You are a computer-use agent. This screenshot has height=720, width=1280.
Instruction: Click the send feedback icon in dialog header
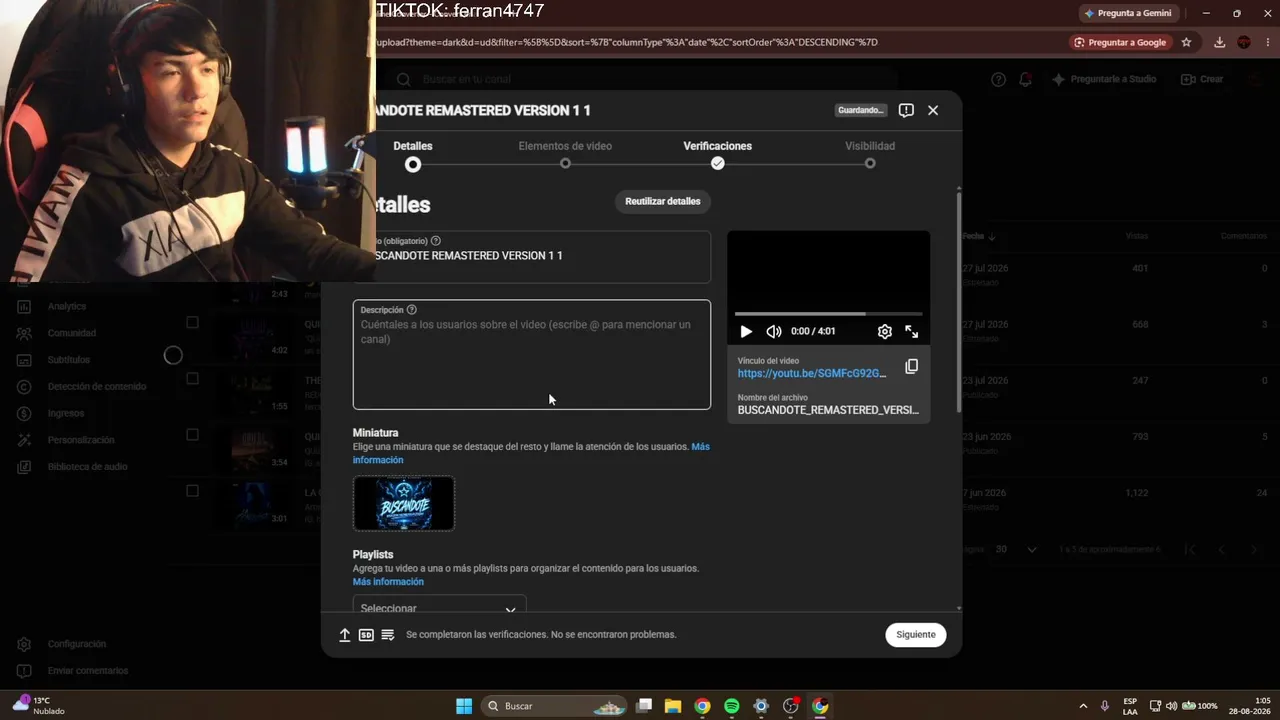[906, 110]
